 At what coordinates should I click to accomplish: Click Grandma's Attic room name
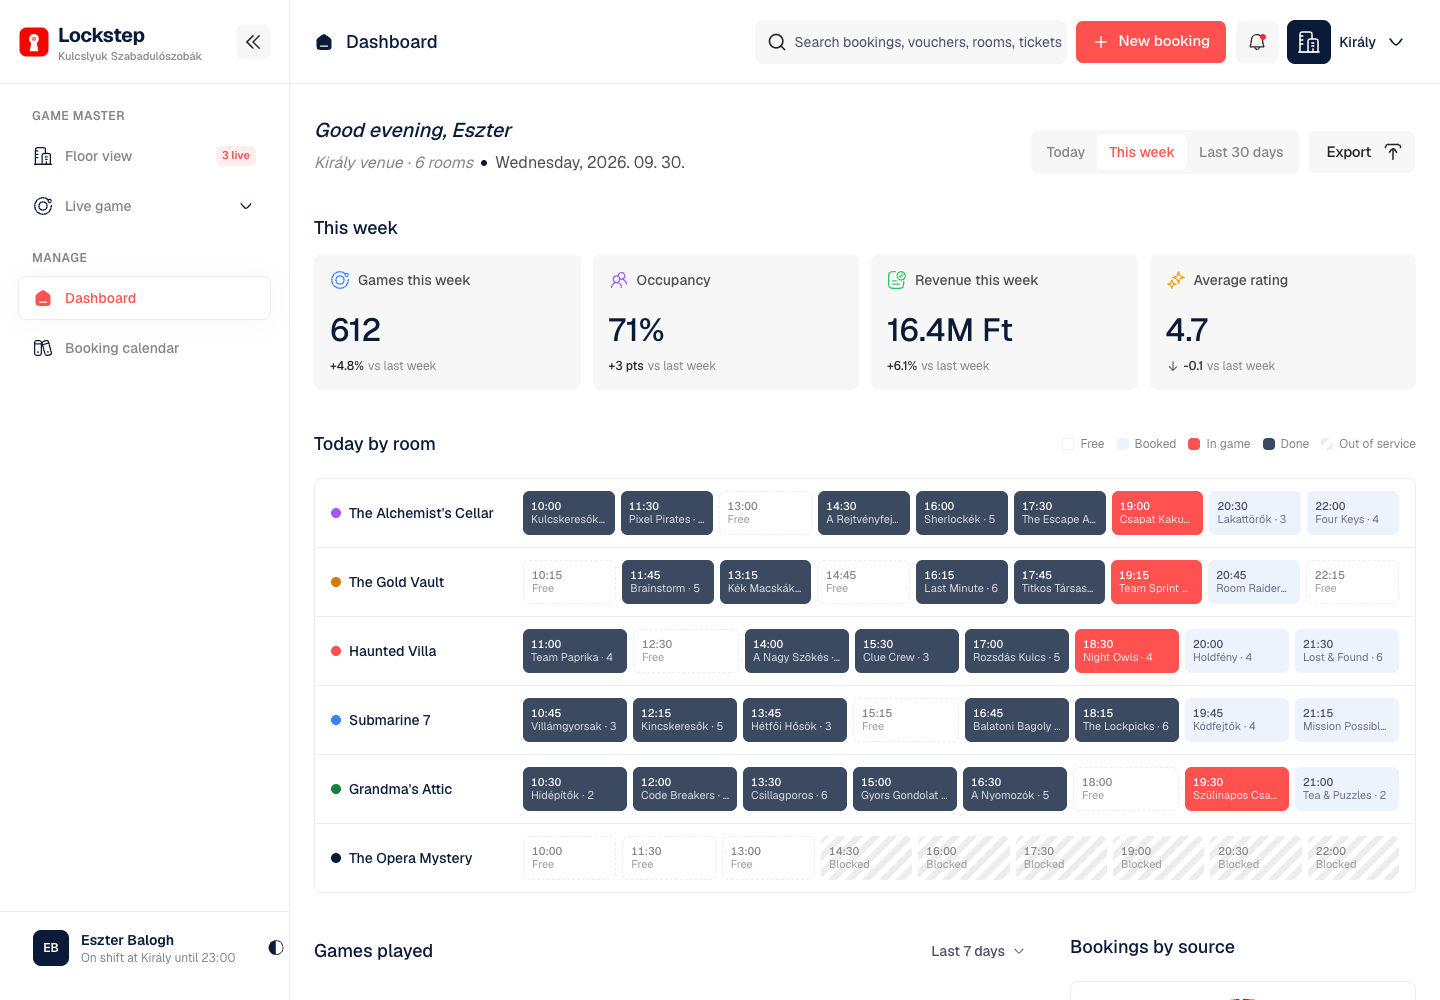(400, 789)
